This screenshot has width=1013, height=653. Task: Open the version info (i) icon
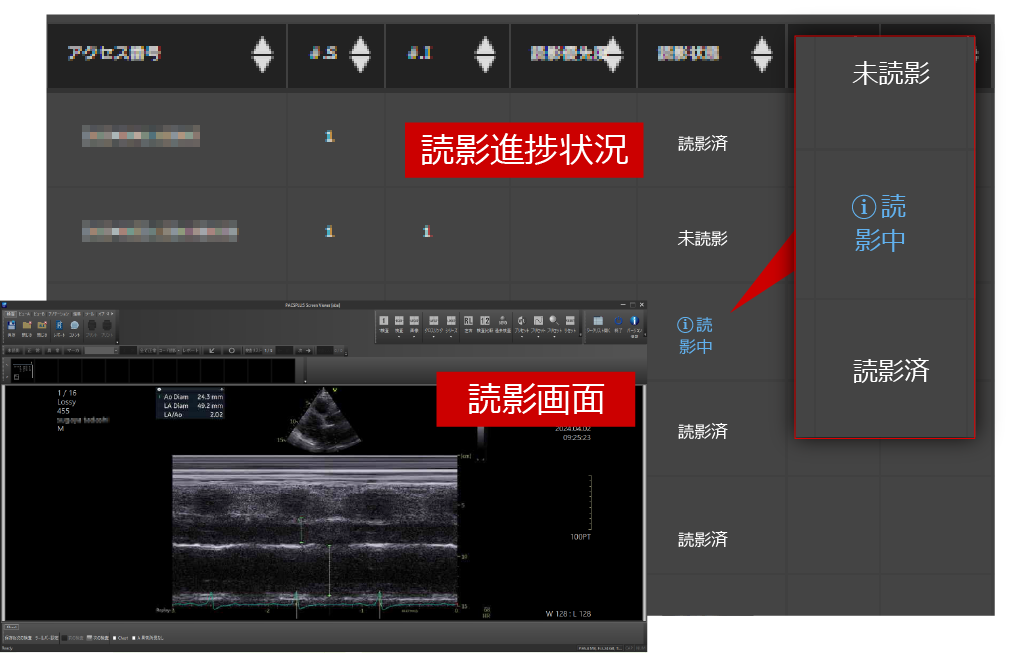633,321
